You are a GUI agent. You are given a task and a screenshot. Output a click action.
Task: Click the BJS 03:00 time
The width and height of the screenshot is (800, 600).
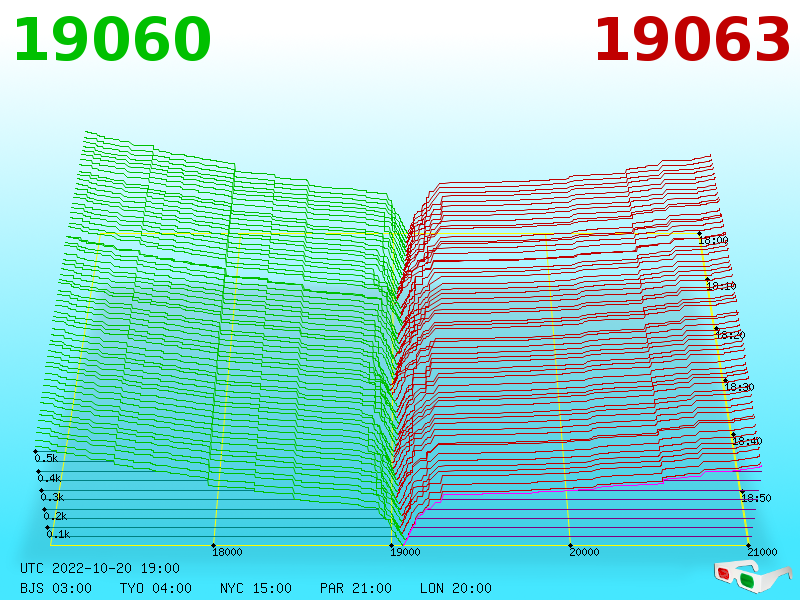click(x=56, y=588)
